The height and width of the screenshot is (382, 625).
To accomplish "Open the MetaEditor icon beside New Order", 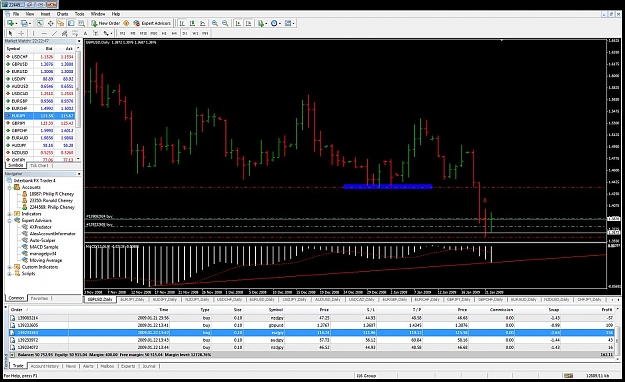I will click(126, 23).
